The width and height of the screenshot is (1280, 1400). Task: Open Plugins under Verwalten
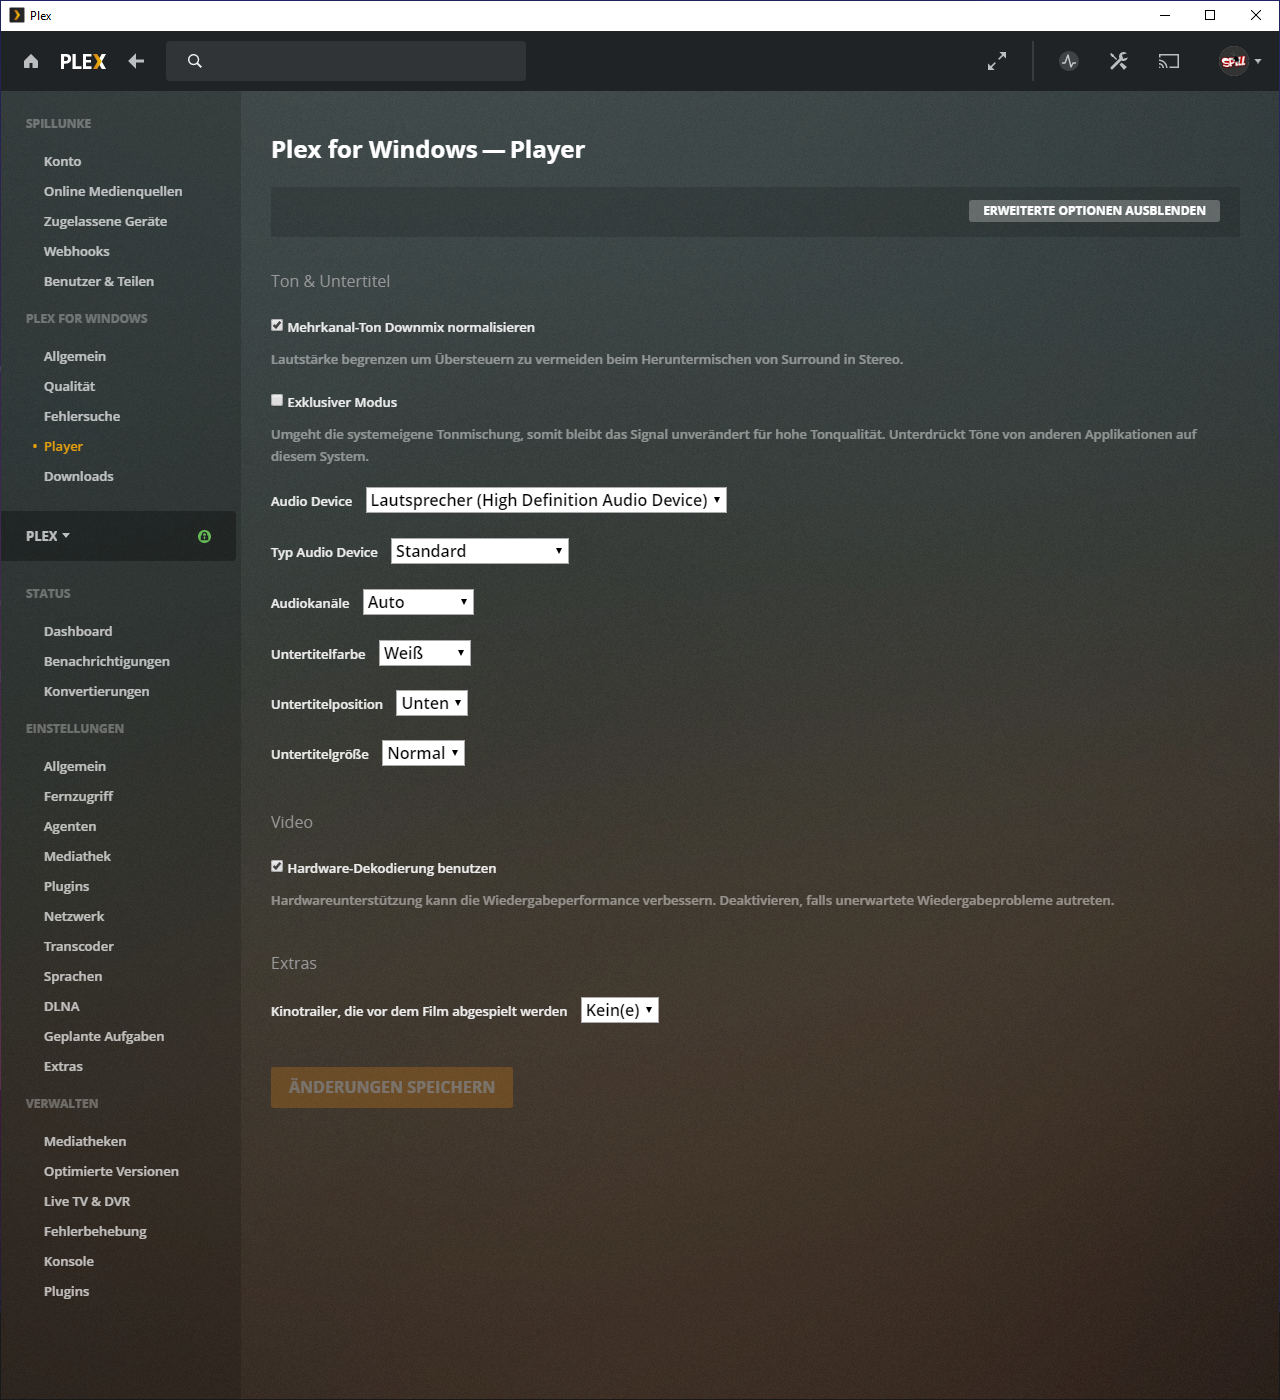pos(67,1291)
